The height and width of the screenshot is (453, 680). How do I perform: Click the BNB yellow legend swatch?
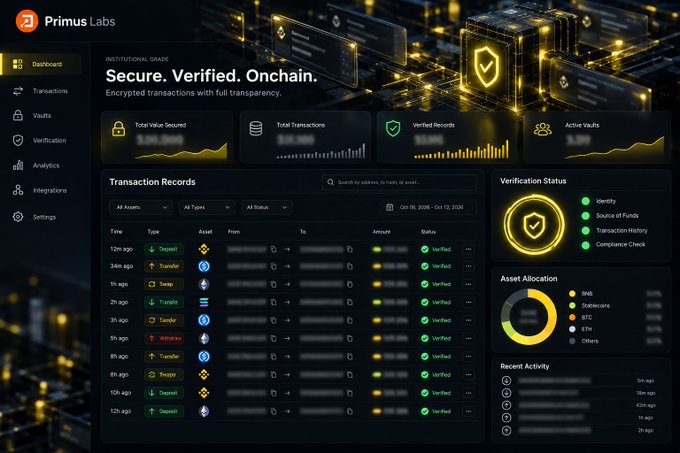[x=572, y=293]
